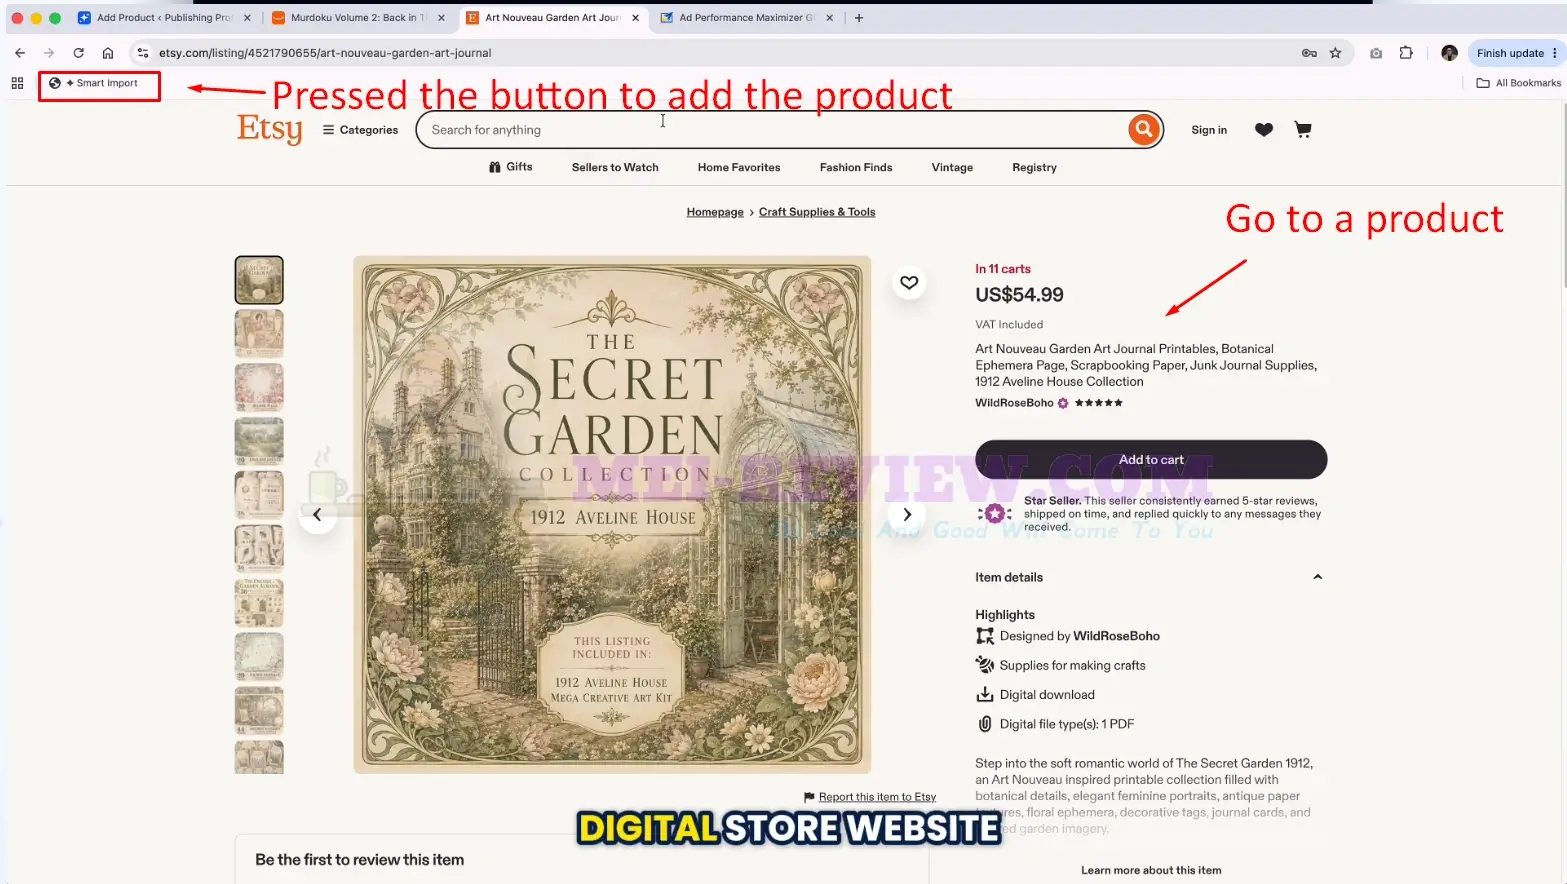Select the second product thumbnail image
Image resolution: width=1567 pixels, height=884 pixels.
pyautogui.click(x=259, y=333)
